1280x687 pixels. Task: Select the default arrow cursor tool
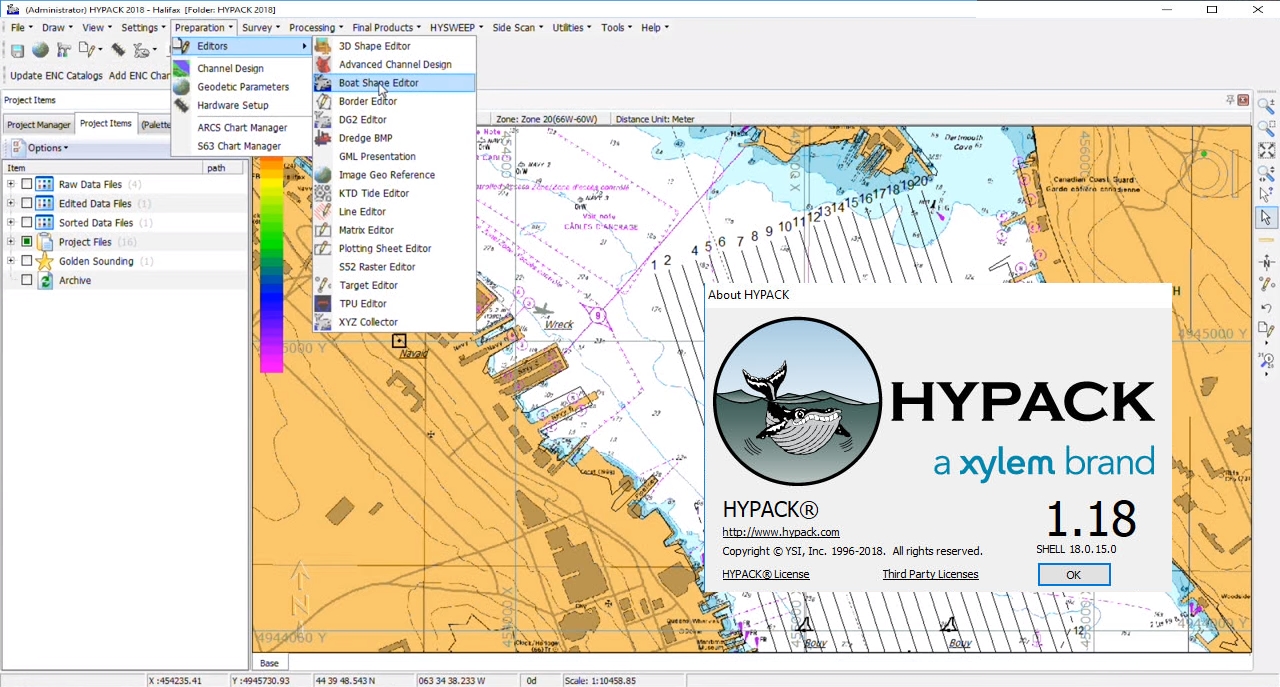(1266, 217)
